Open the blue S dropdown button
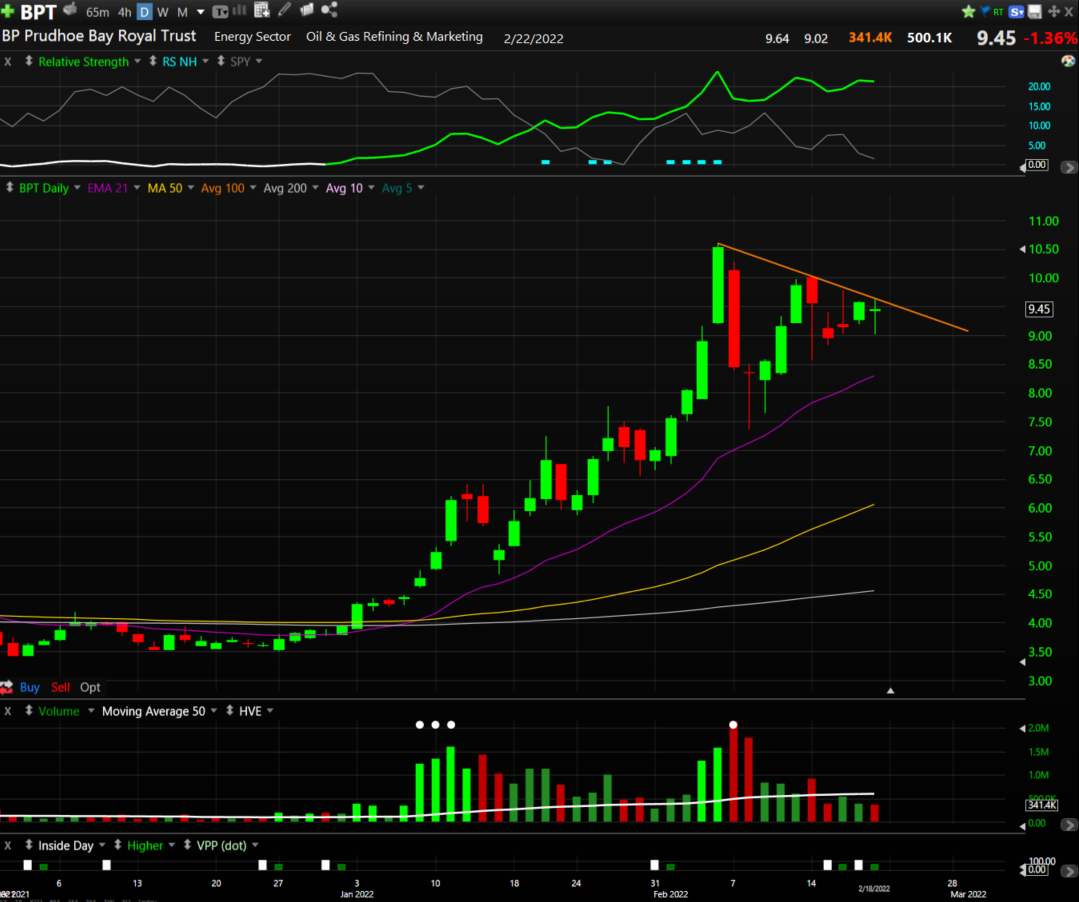Viewport: 1079px width, 902px height. [x=1016, y=12]
